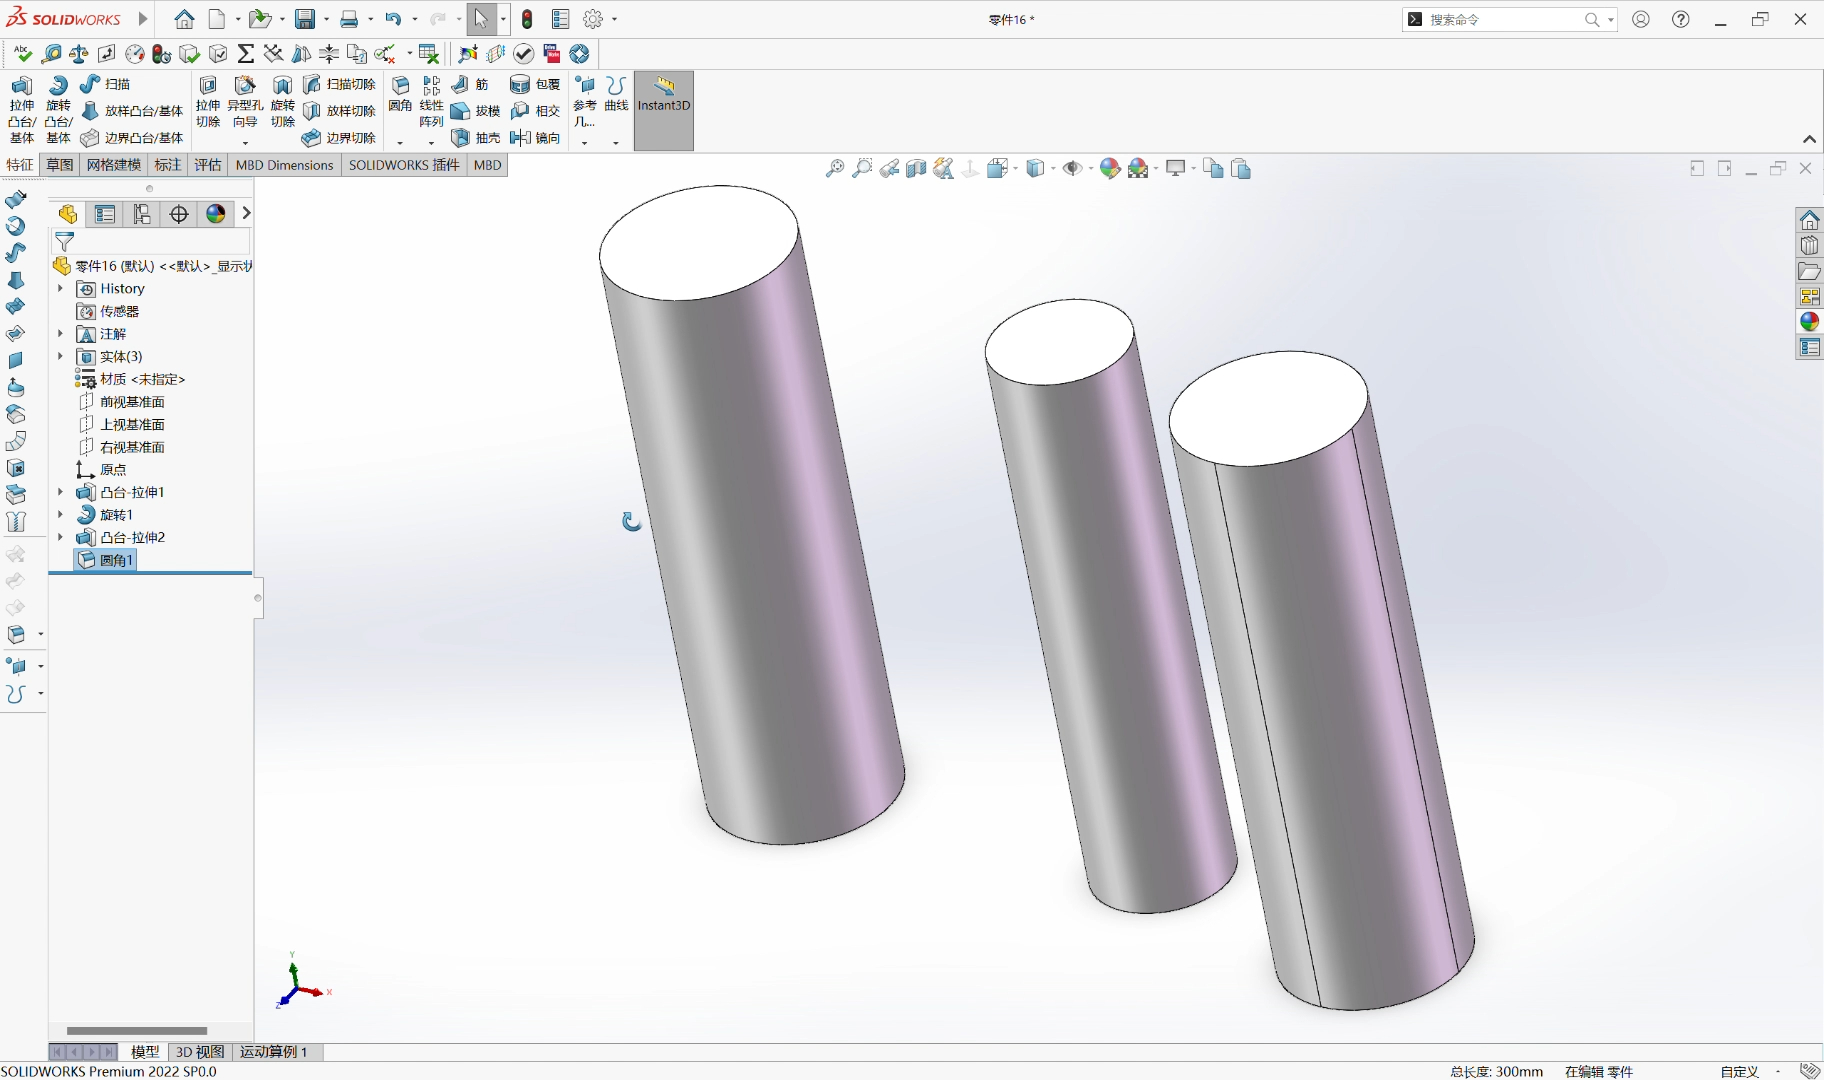
Task: Click the 筋 (Rib) tool icon
Action: (x=470, y=84)
